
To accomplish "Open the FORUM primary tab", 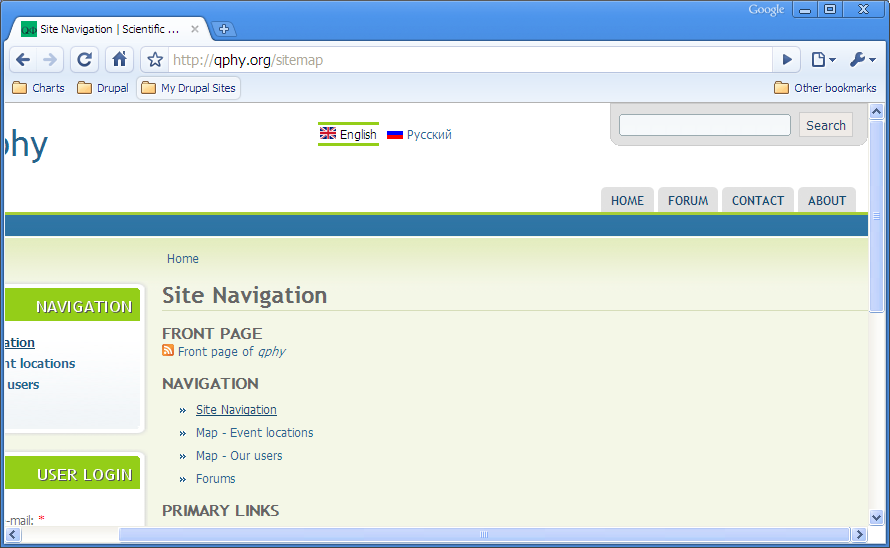I will [688, 200].
